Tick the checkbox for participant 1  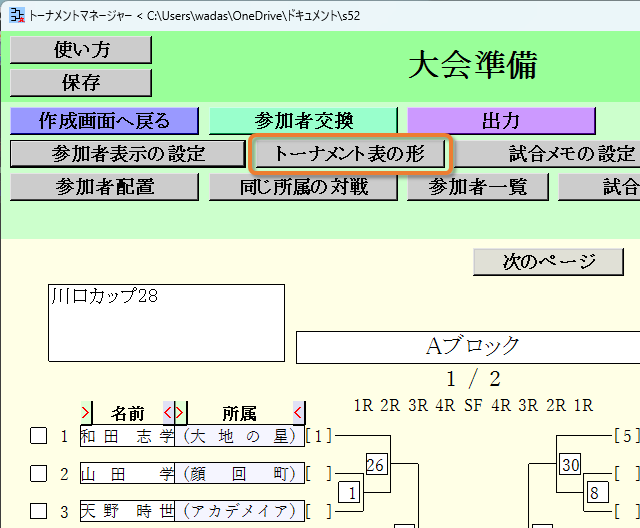point(38,436)
